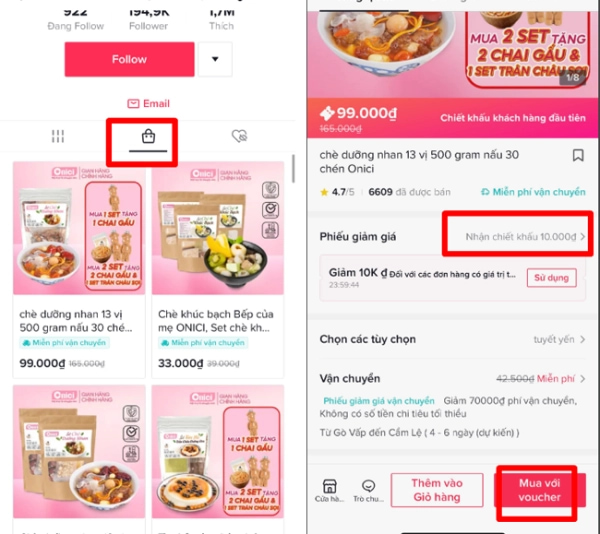600x534 pixels.
Task: Tap the star rating 4.7/5
Action: tap(337, 192)
